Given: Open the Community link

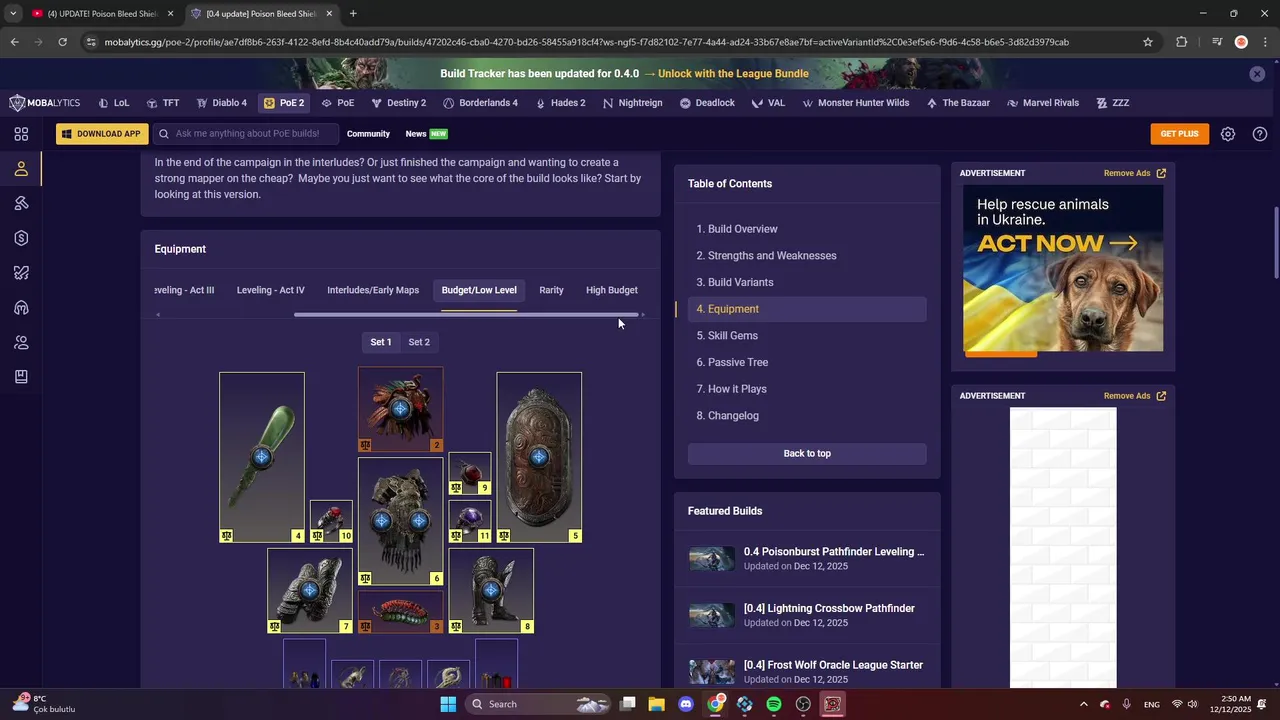Looking at the screenshot, I should coord(368,134).
